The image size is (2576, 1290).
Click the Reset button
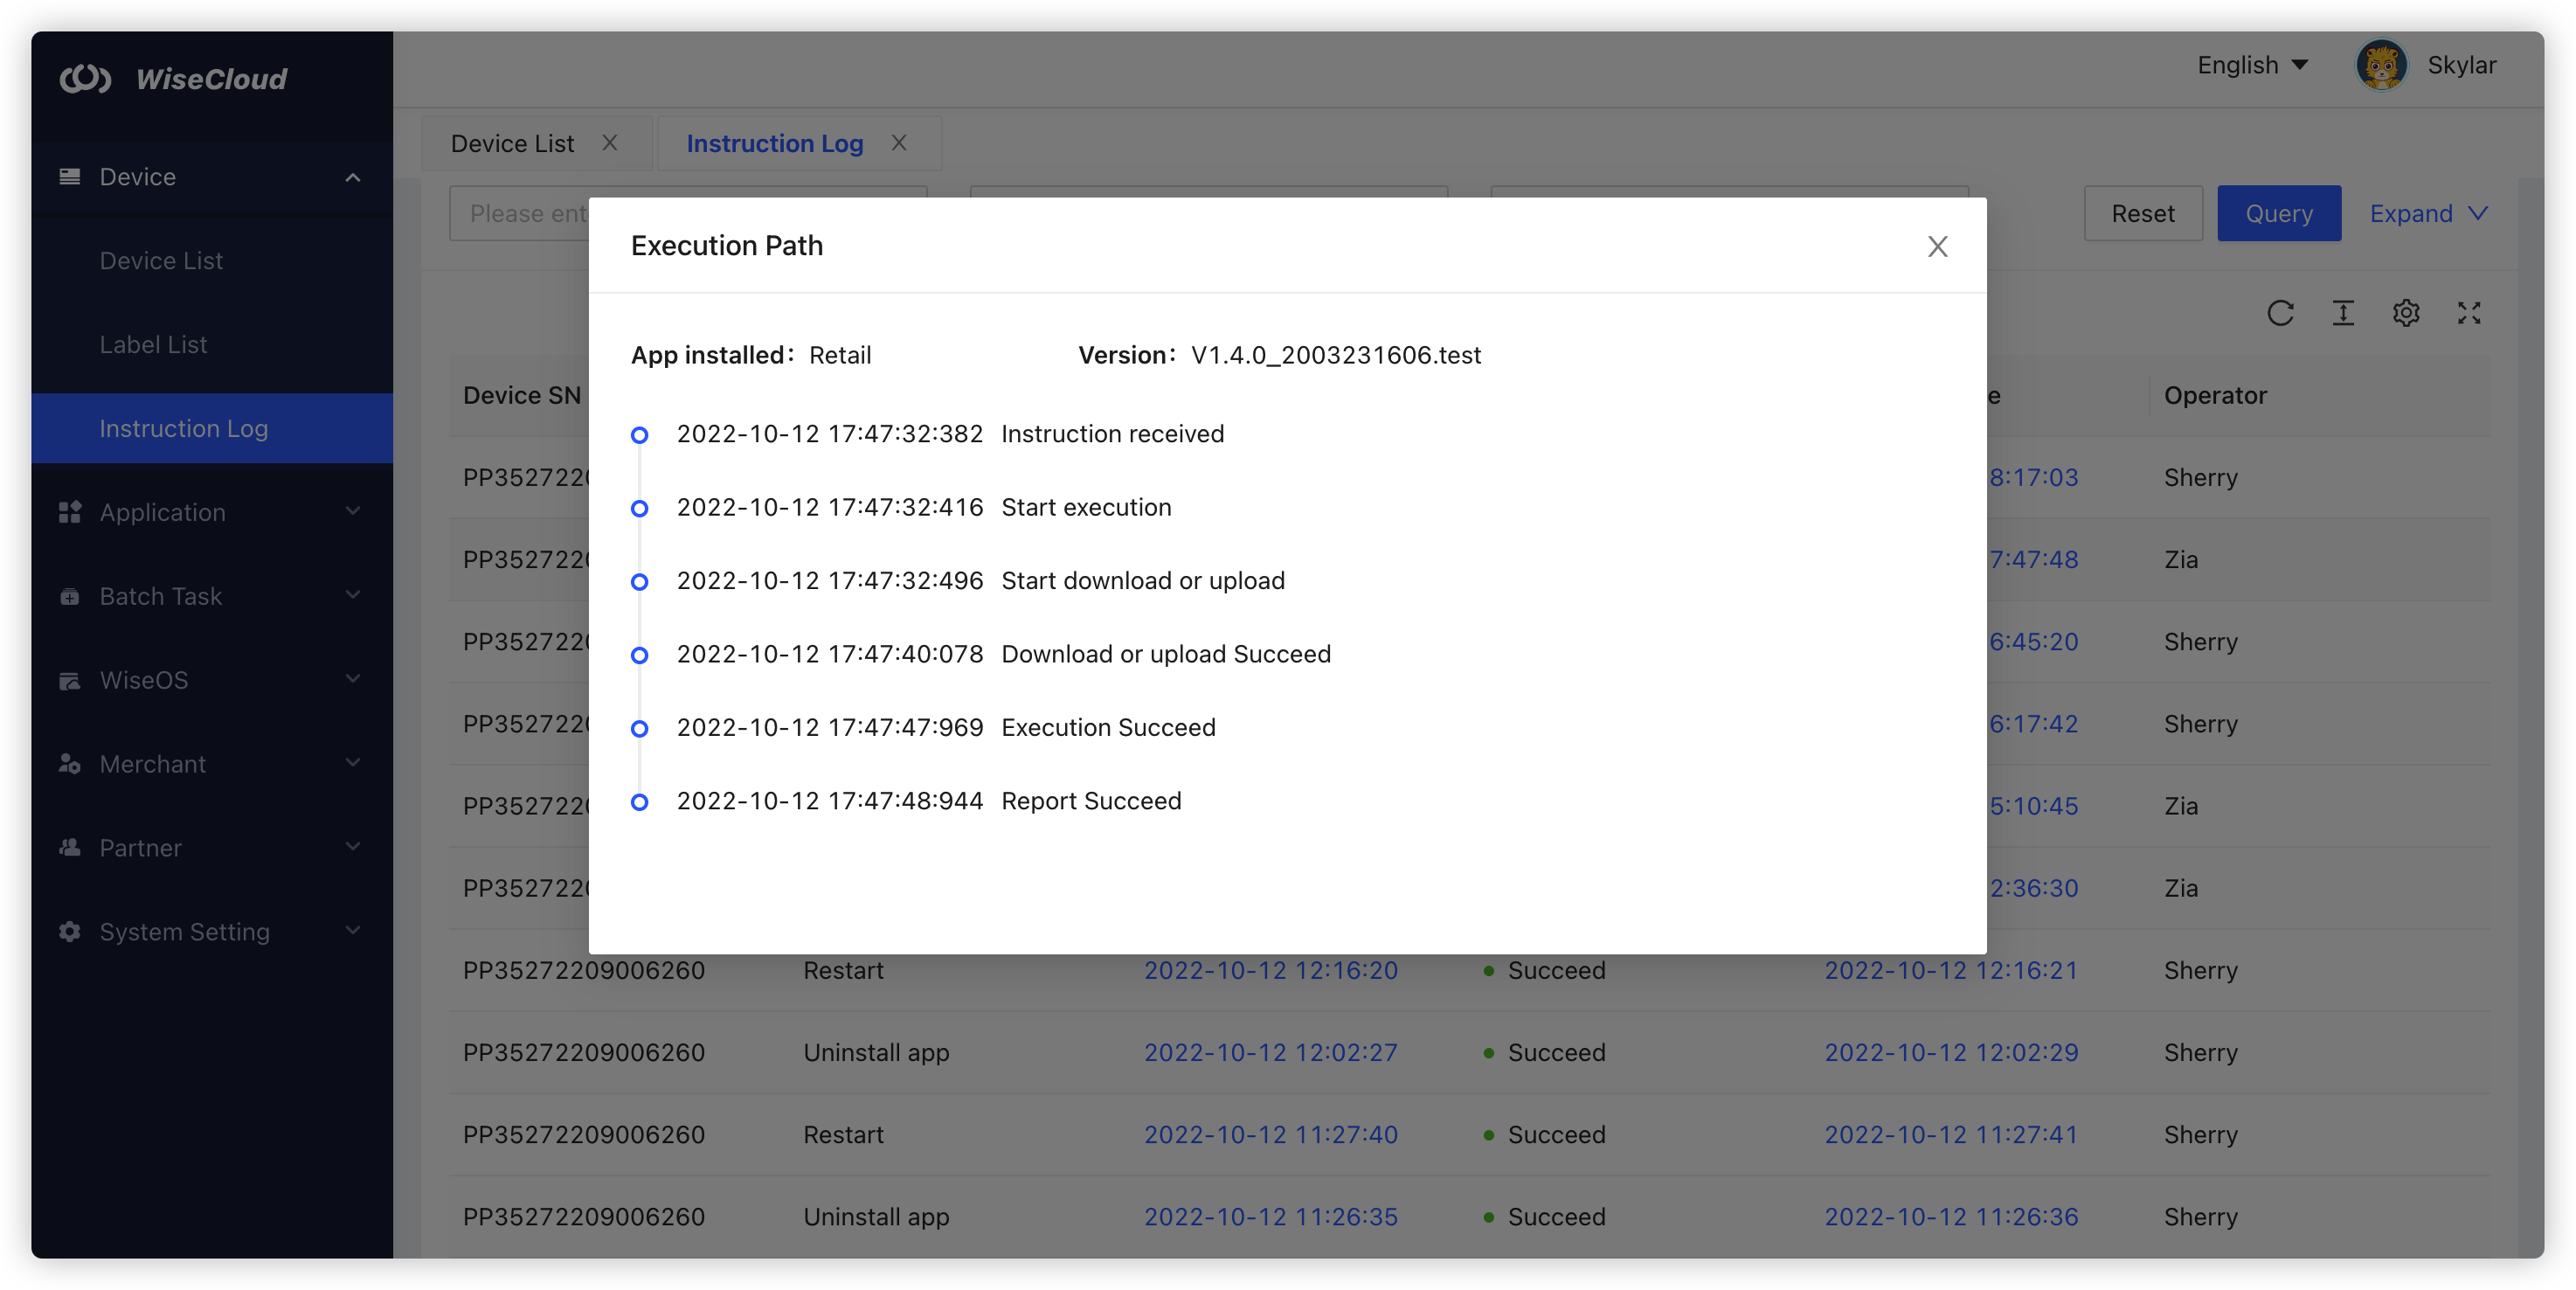tap(2142, 213)
